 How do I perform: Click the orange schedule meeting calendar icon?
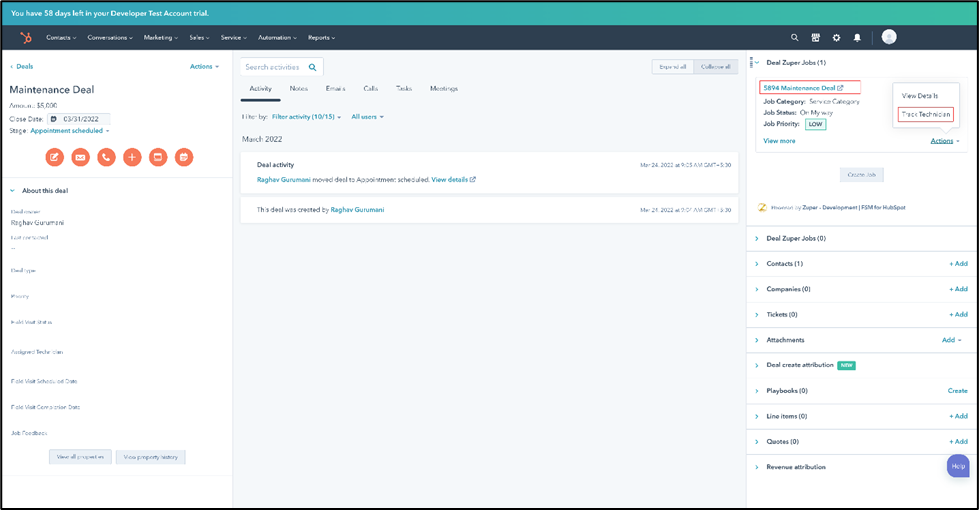click(x=184, y=157)
